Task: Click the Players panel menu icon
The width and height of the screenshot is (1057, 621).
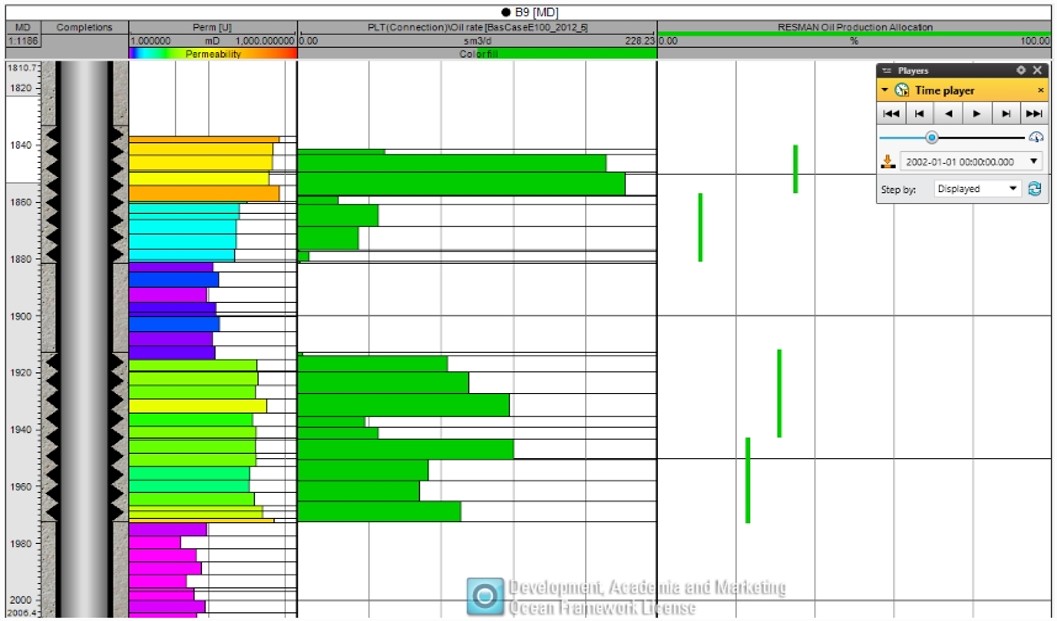Action: click(886, 71)
